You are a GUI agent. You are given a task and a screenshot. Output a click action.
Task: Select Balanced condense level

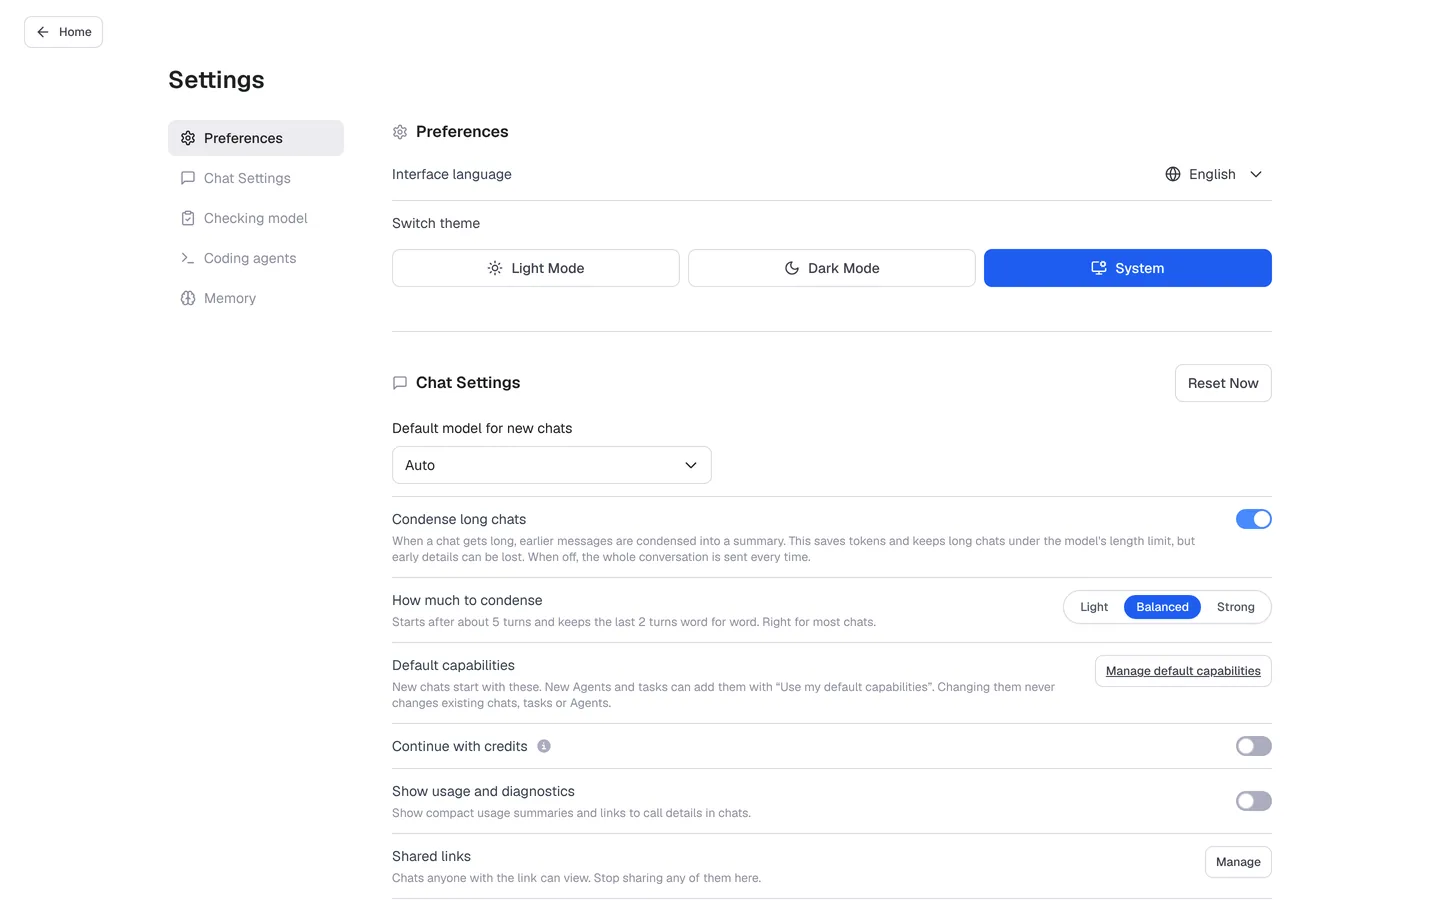pyautogui.click(x=1162, y=607)
